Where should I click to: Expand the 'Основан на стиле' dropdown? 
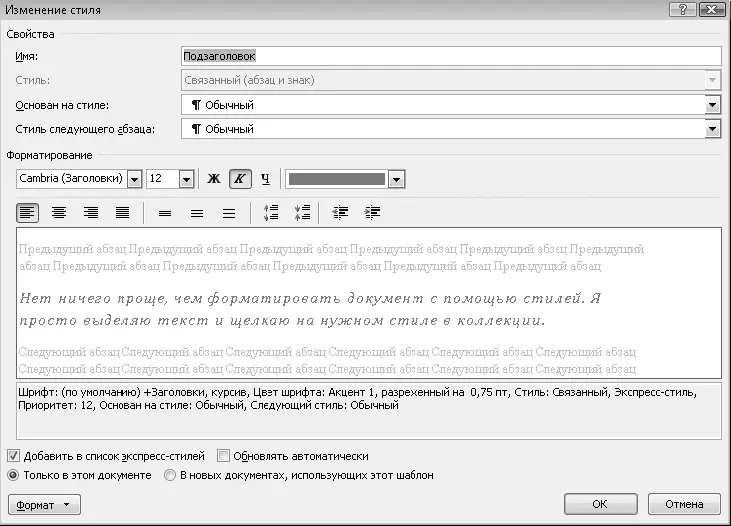click(x=712, y=104)
